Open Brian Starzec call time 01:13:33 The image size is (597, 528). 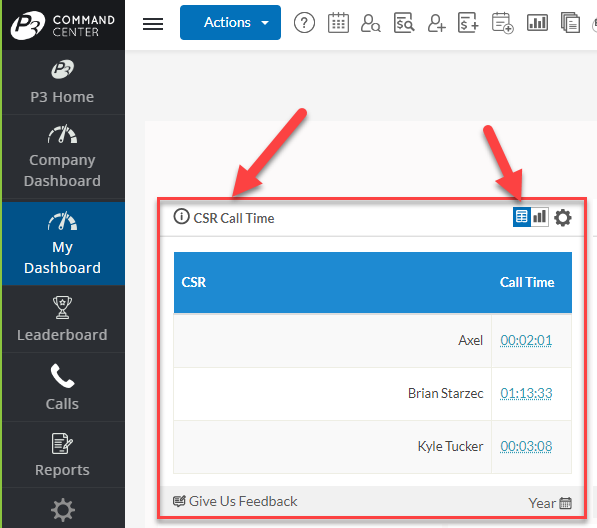tap(526, 393)
